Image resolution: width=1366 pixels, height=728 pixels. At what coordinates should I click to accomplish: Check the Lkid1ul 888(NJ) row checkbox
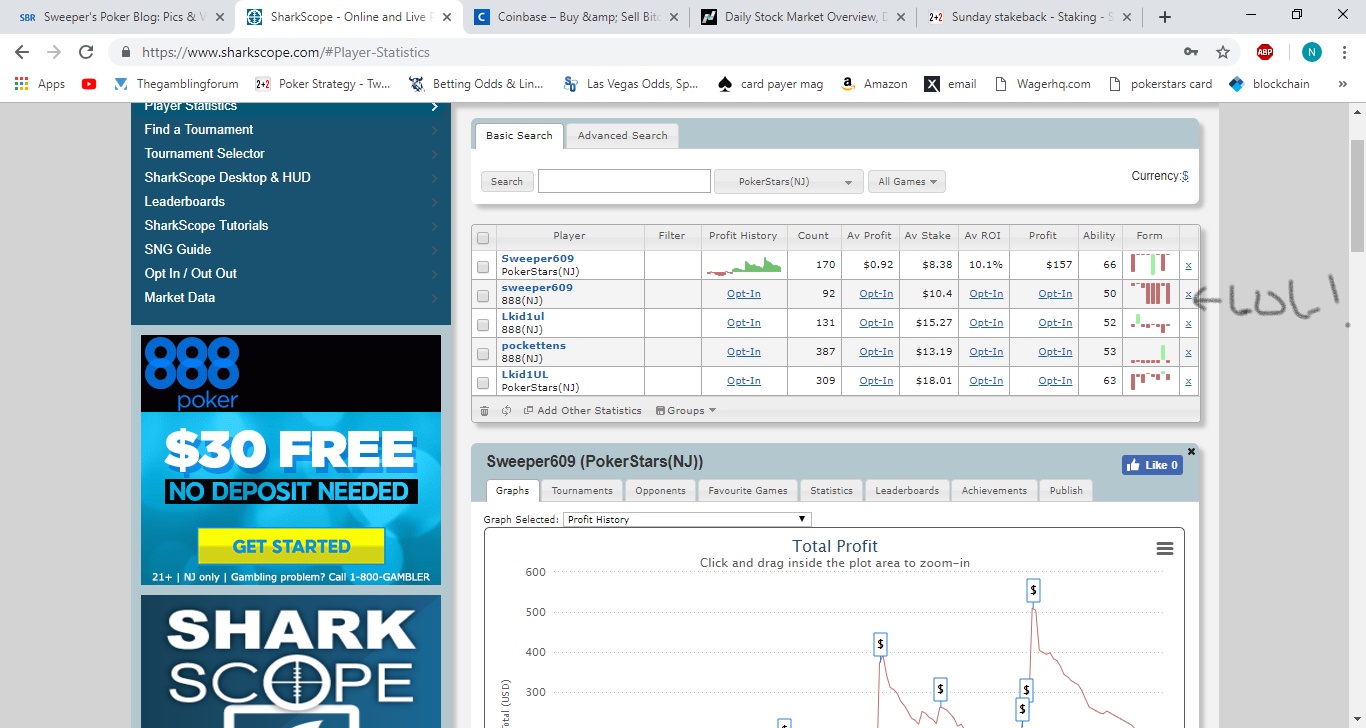[x=483, y=325]
